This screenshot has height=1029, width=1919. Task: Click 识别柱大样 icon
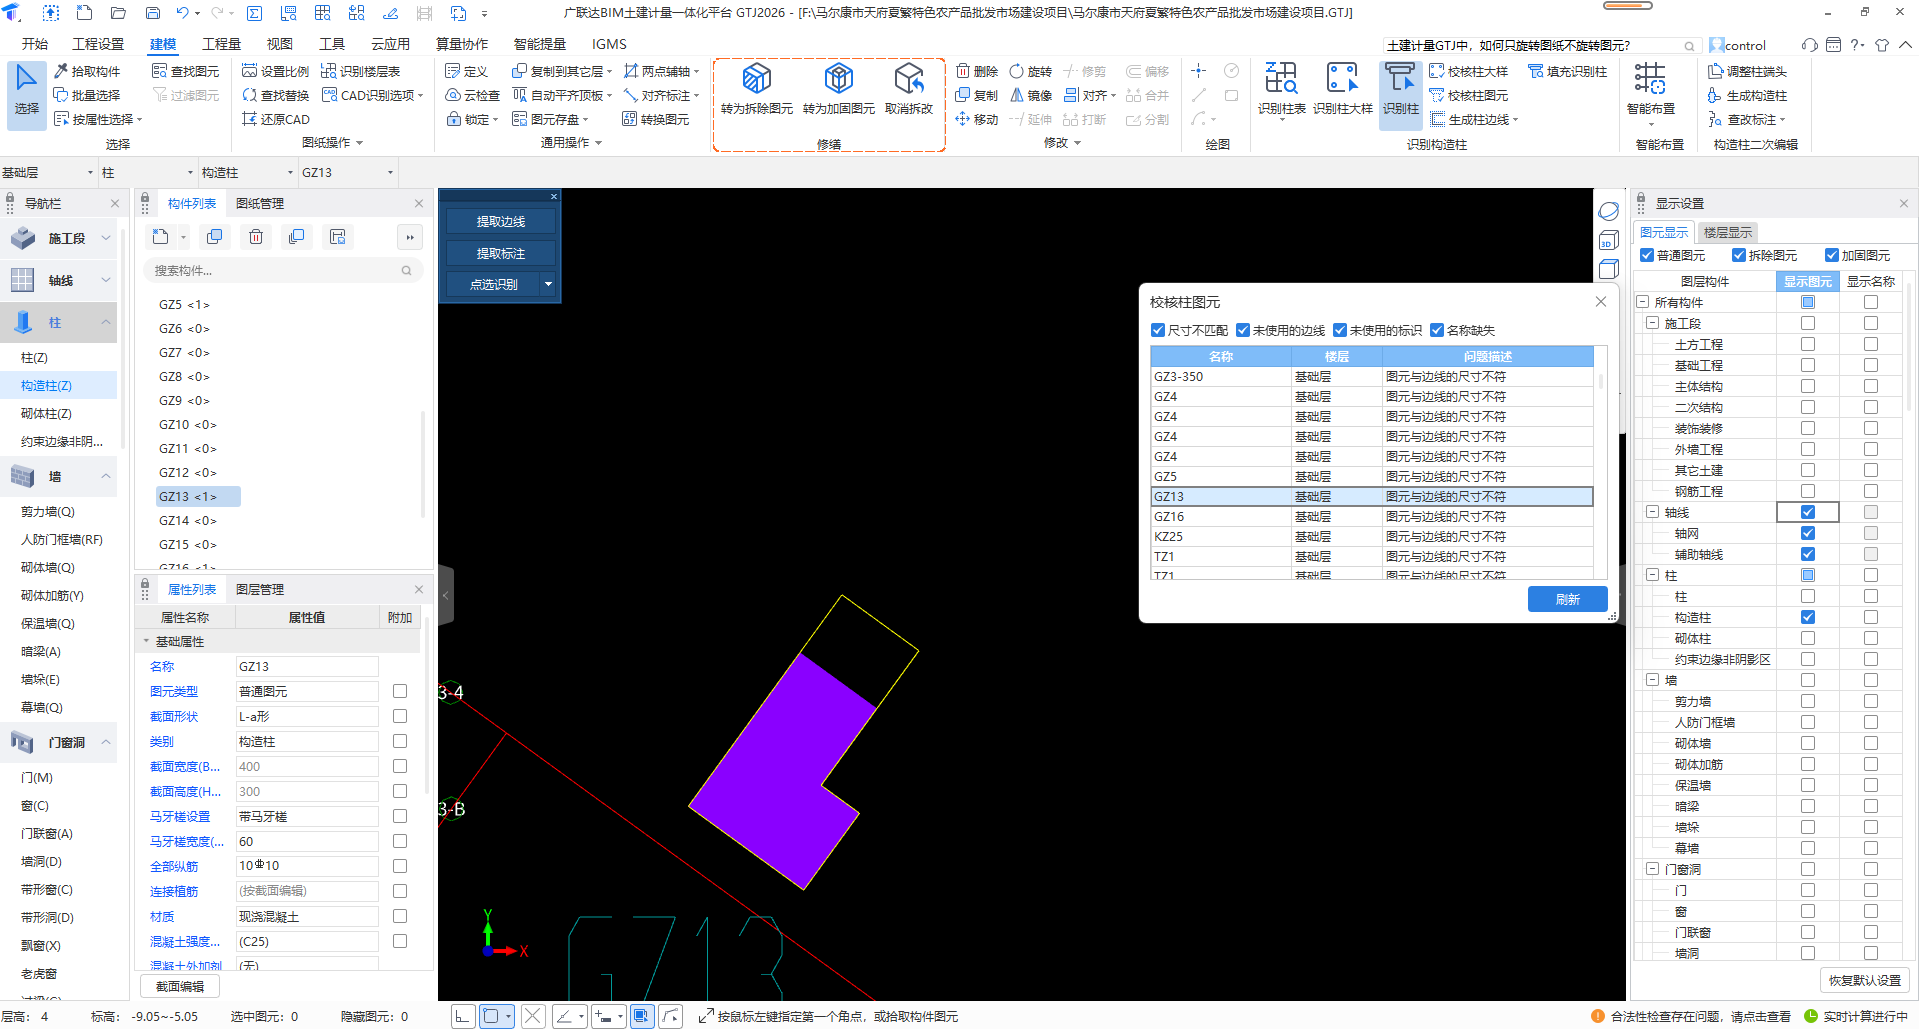tap(1342, 88)
